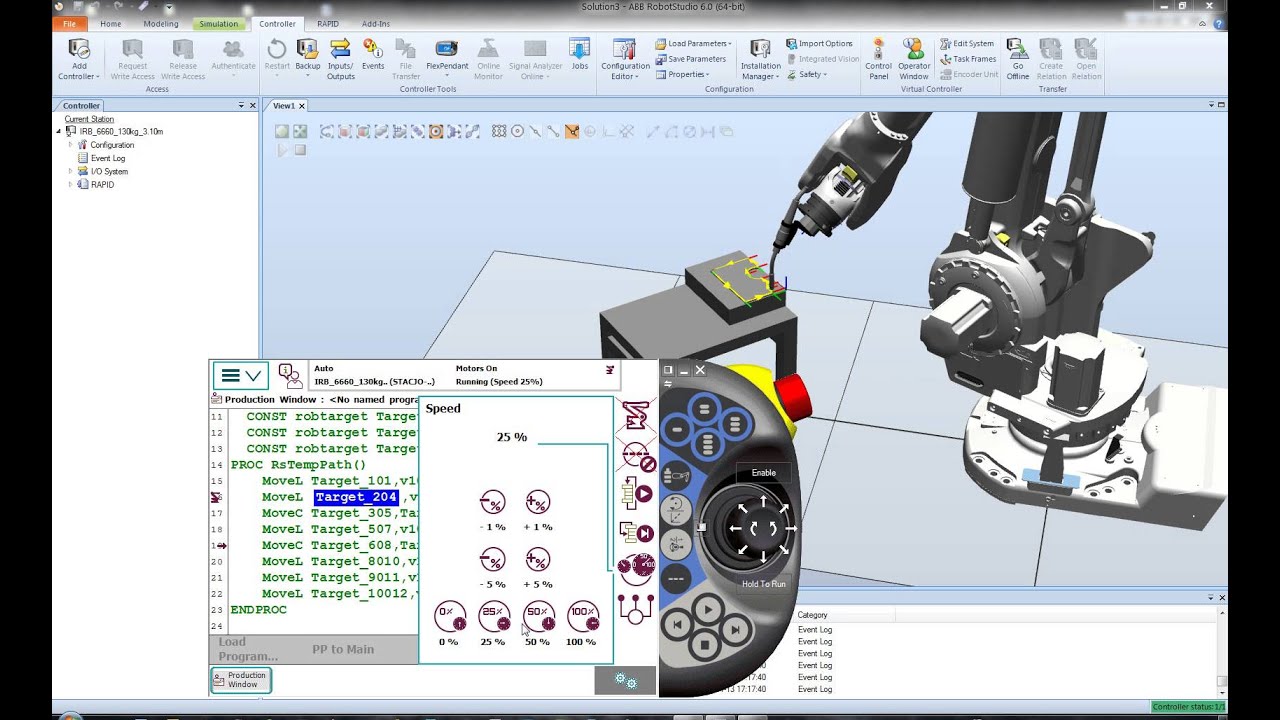Open Controller panel options dropdown arrow

(x=241, y=105)
